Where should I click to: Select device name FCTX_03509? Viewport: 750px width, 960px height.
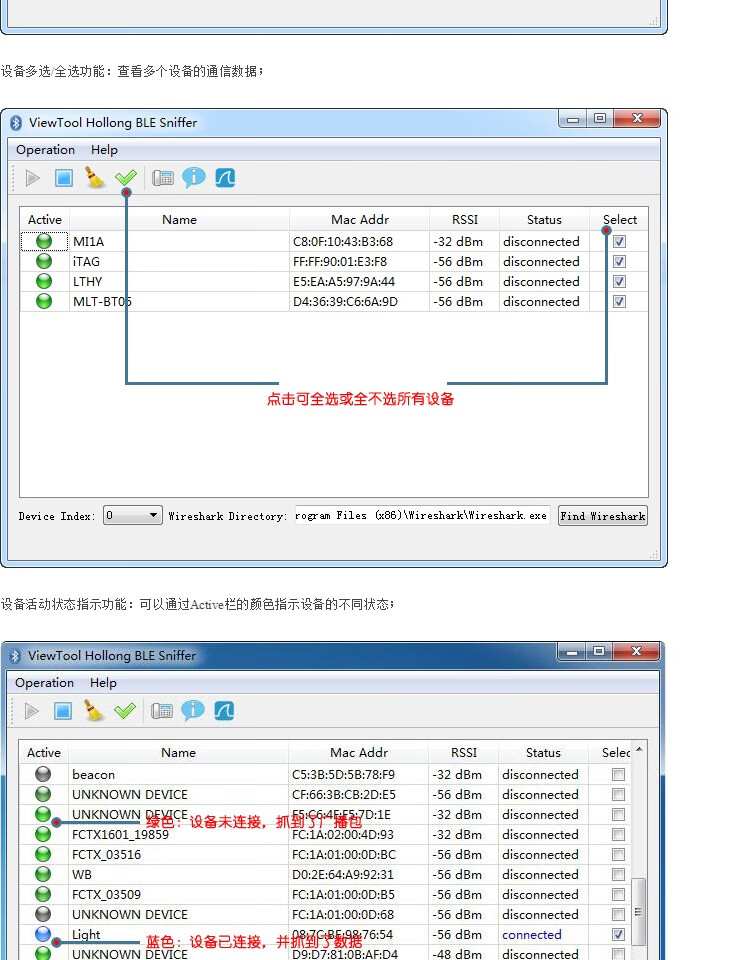pos(107,894)
